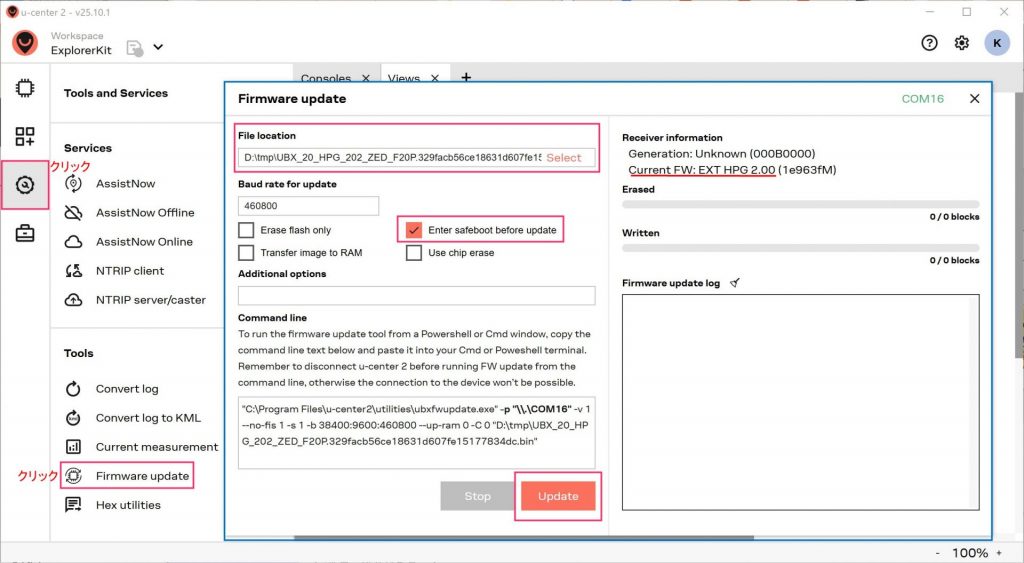1024x563 pixels.
Task: Click Select to browse firmware file
Action: (x=564, y=158)
